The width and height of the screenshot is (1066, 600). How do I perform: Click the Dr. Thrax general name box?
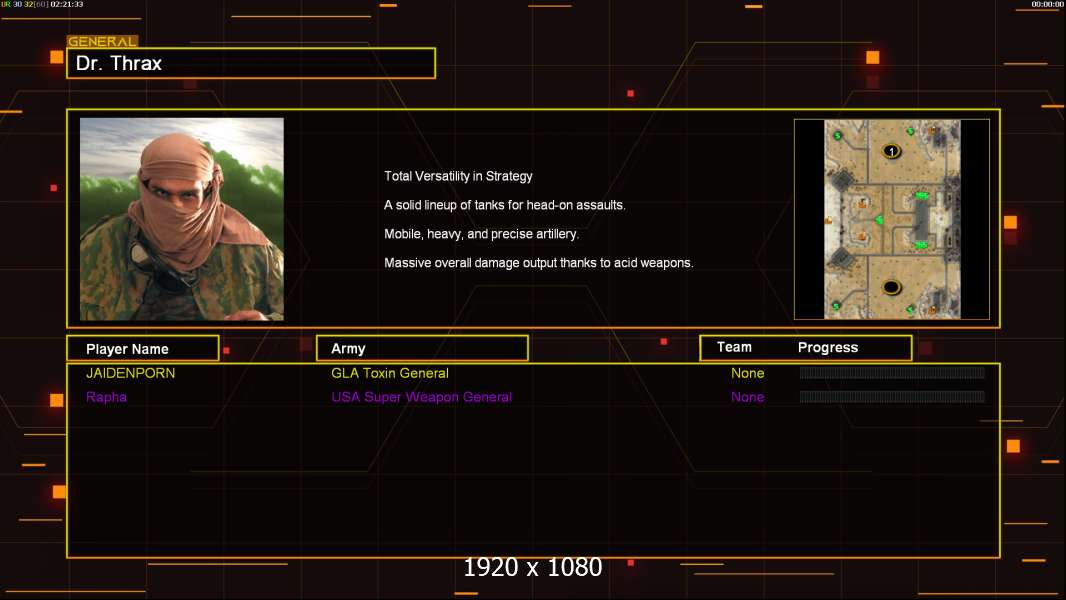pyautogui.click(x=251, y=63)
